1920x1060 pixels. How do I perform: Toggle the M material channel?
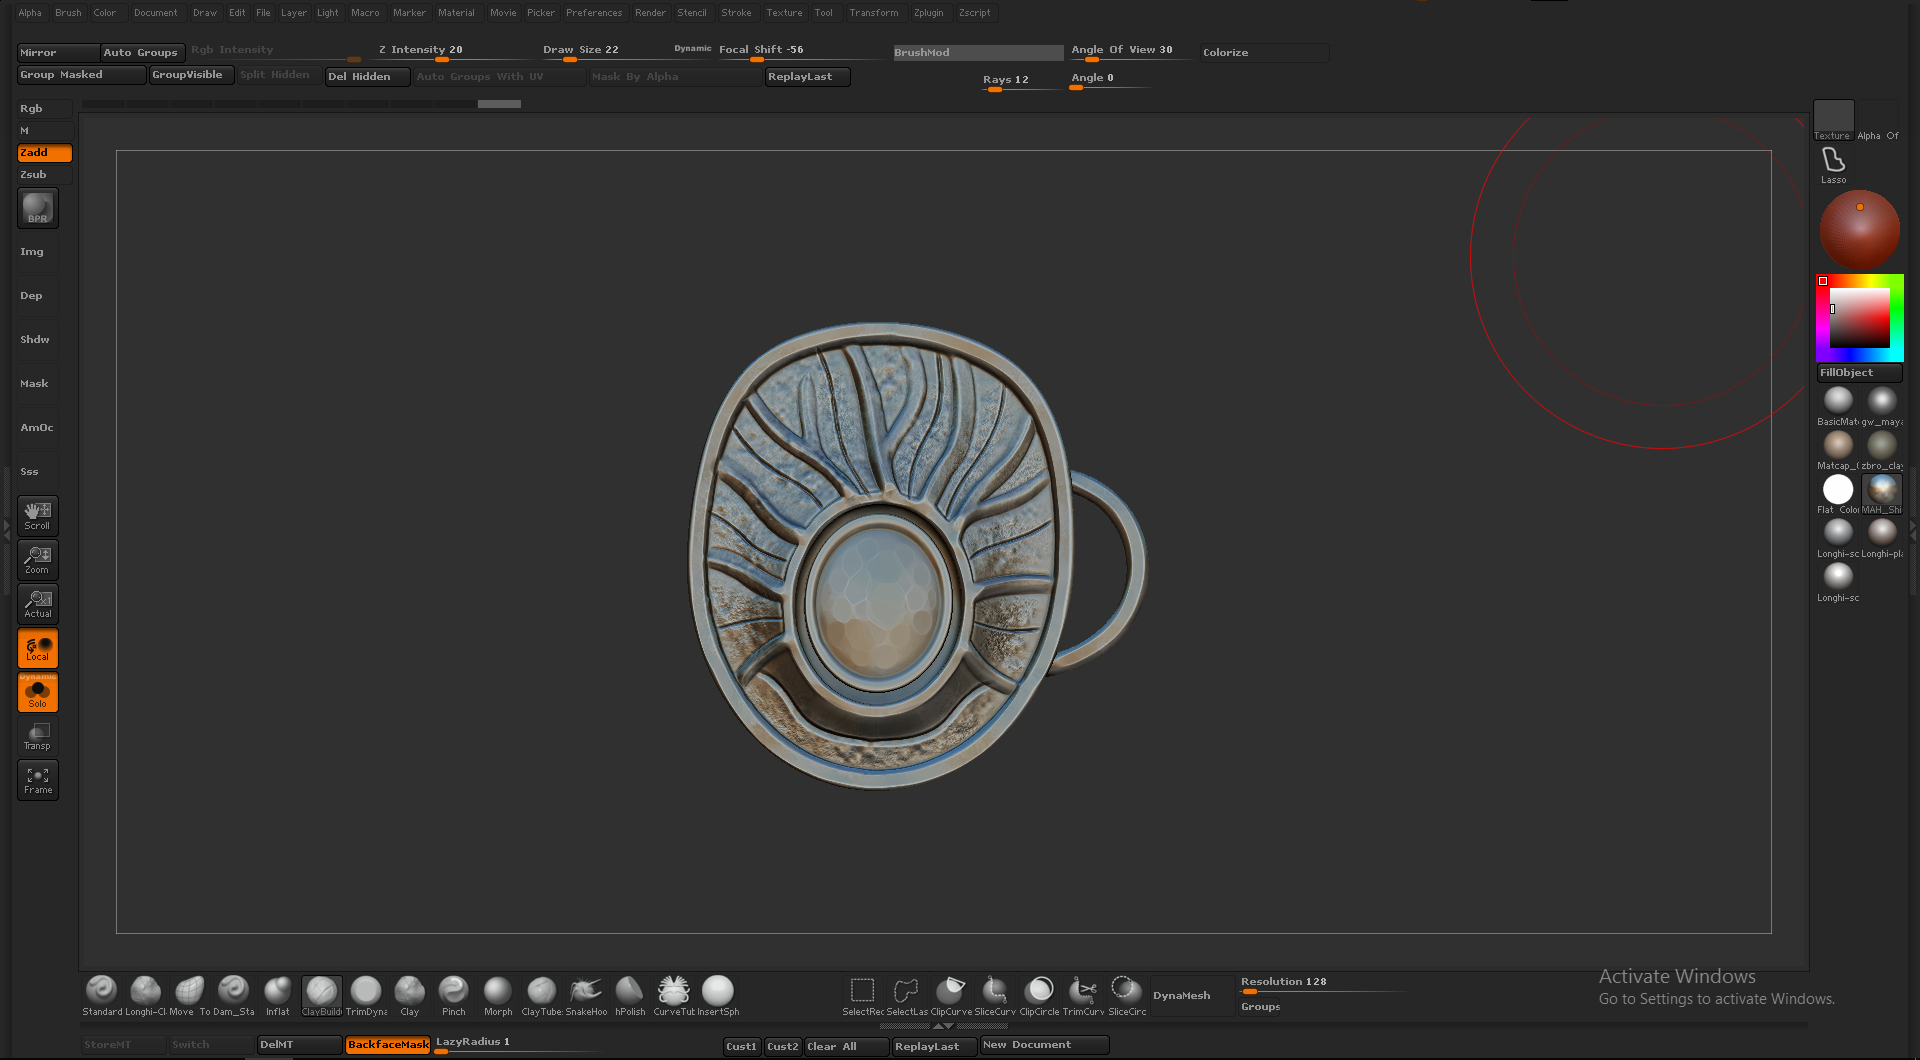pos(44,131)
